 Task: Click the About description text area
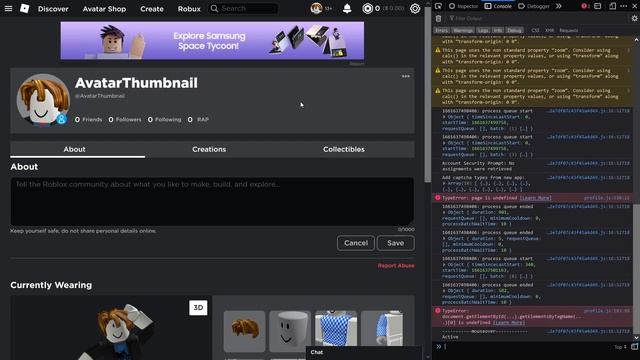coord(212,201)
